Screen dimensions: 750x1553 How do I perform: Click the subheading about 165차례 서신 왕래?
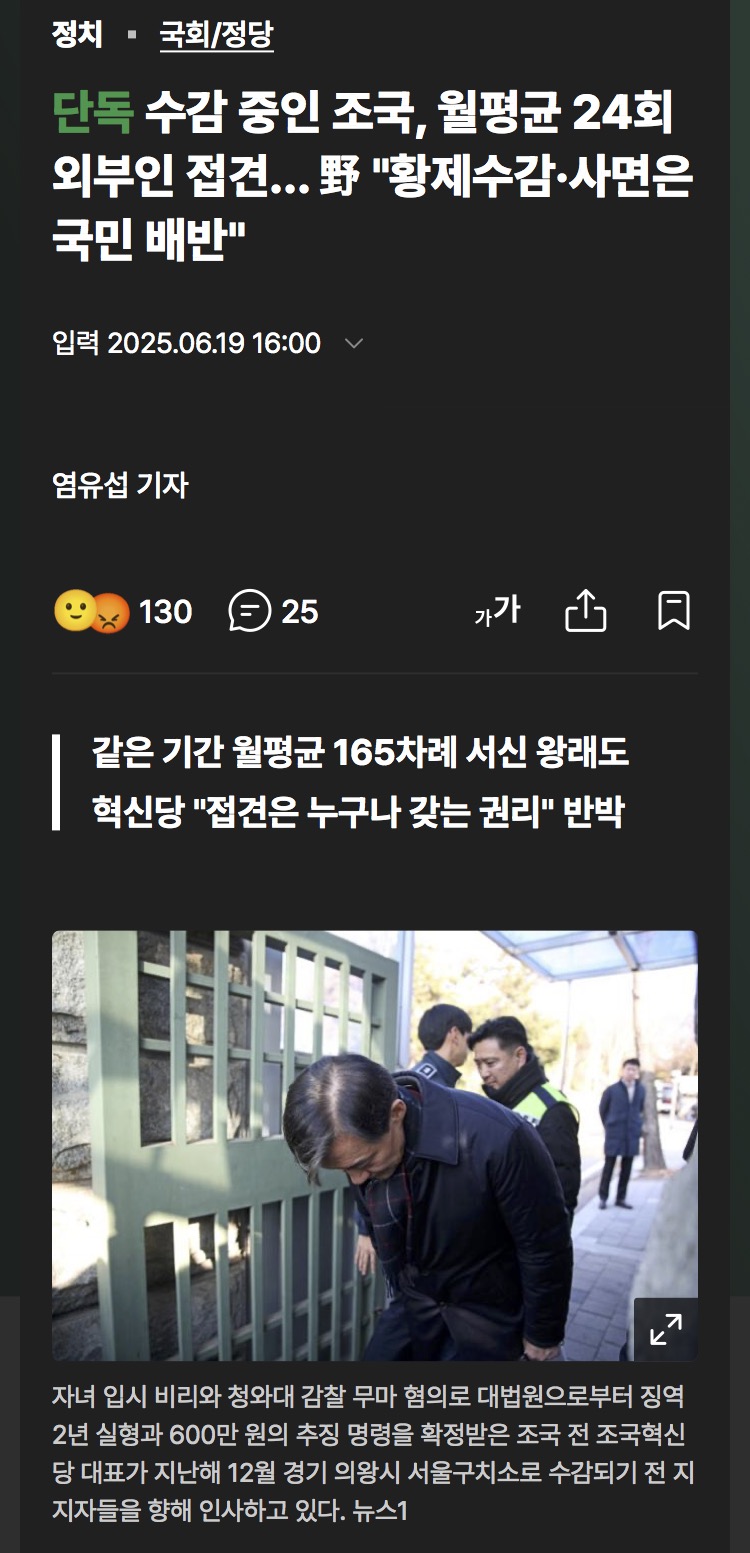pos(360,753)
